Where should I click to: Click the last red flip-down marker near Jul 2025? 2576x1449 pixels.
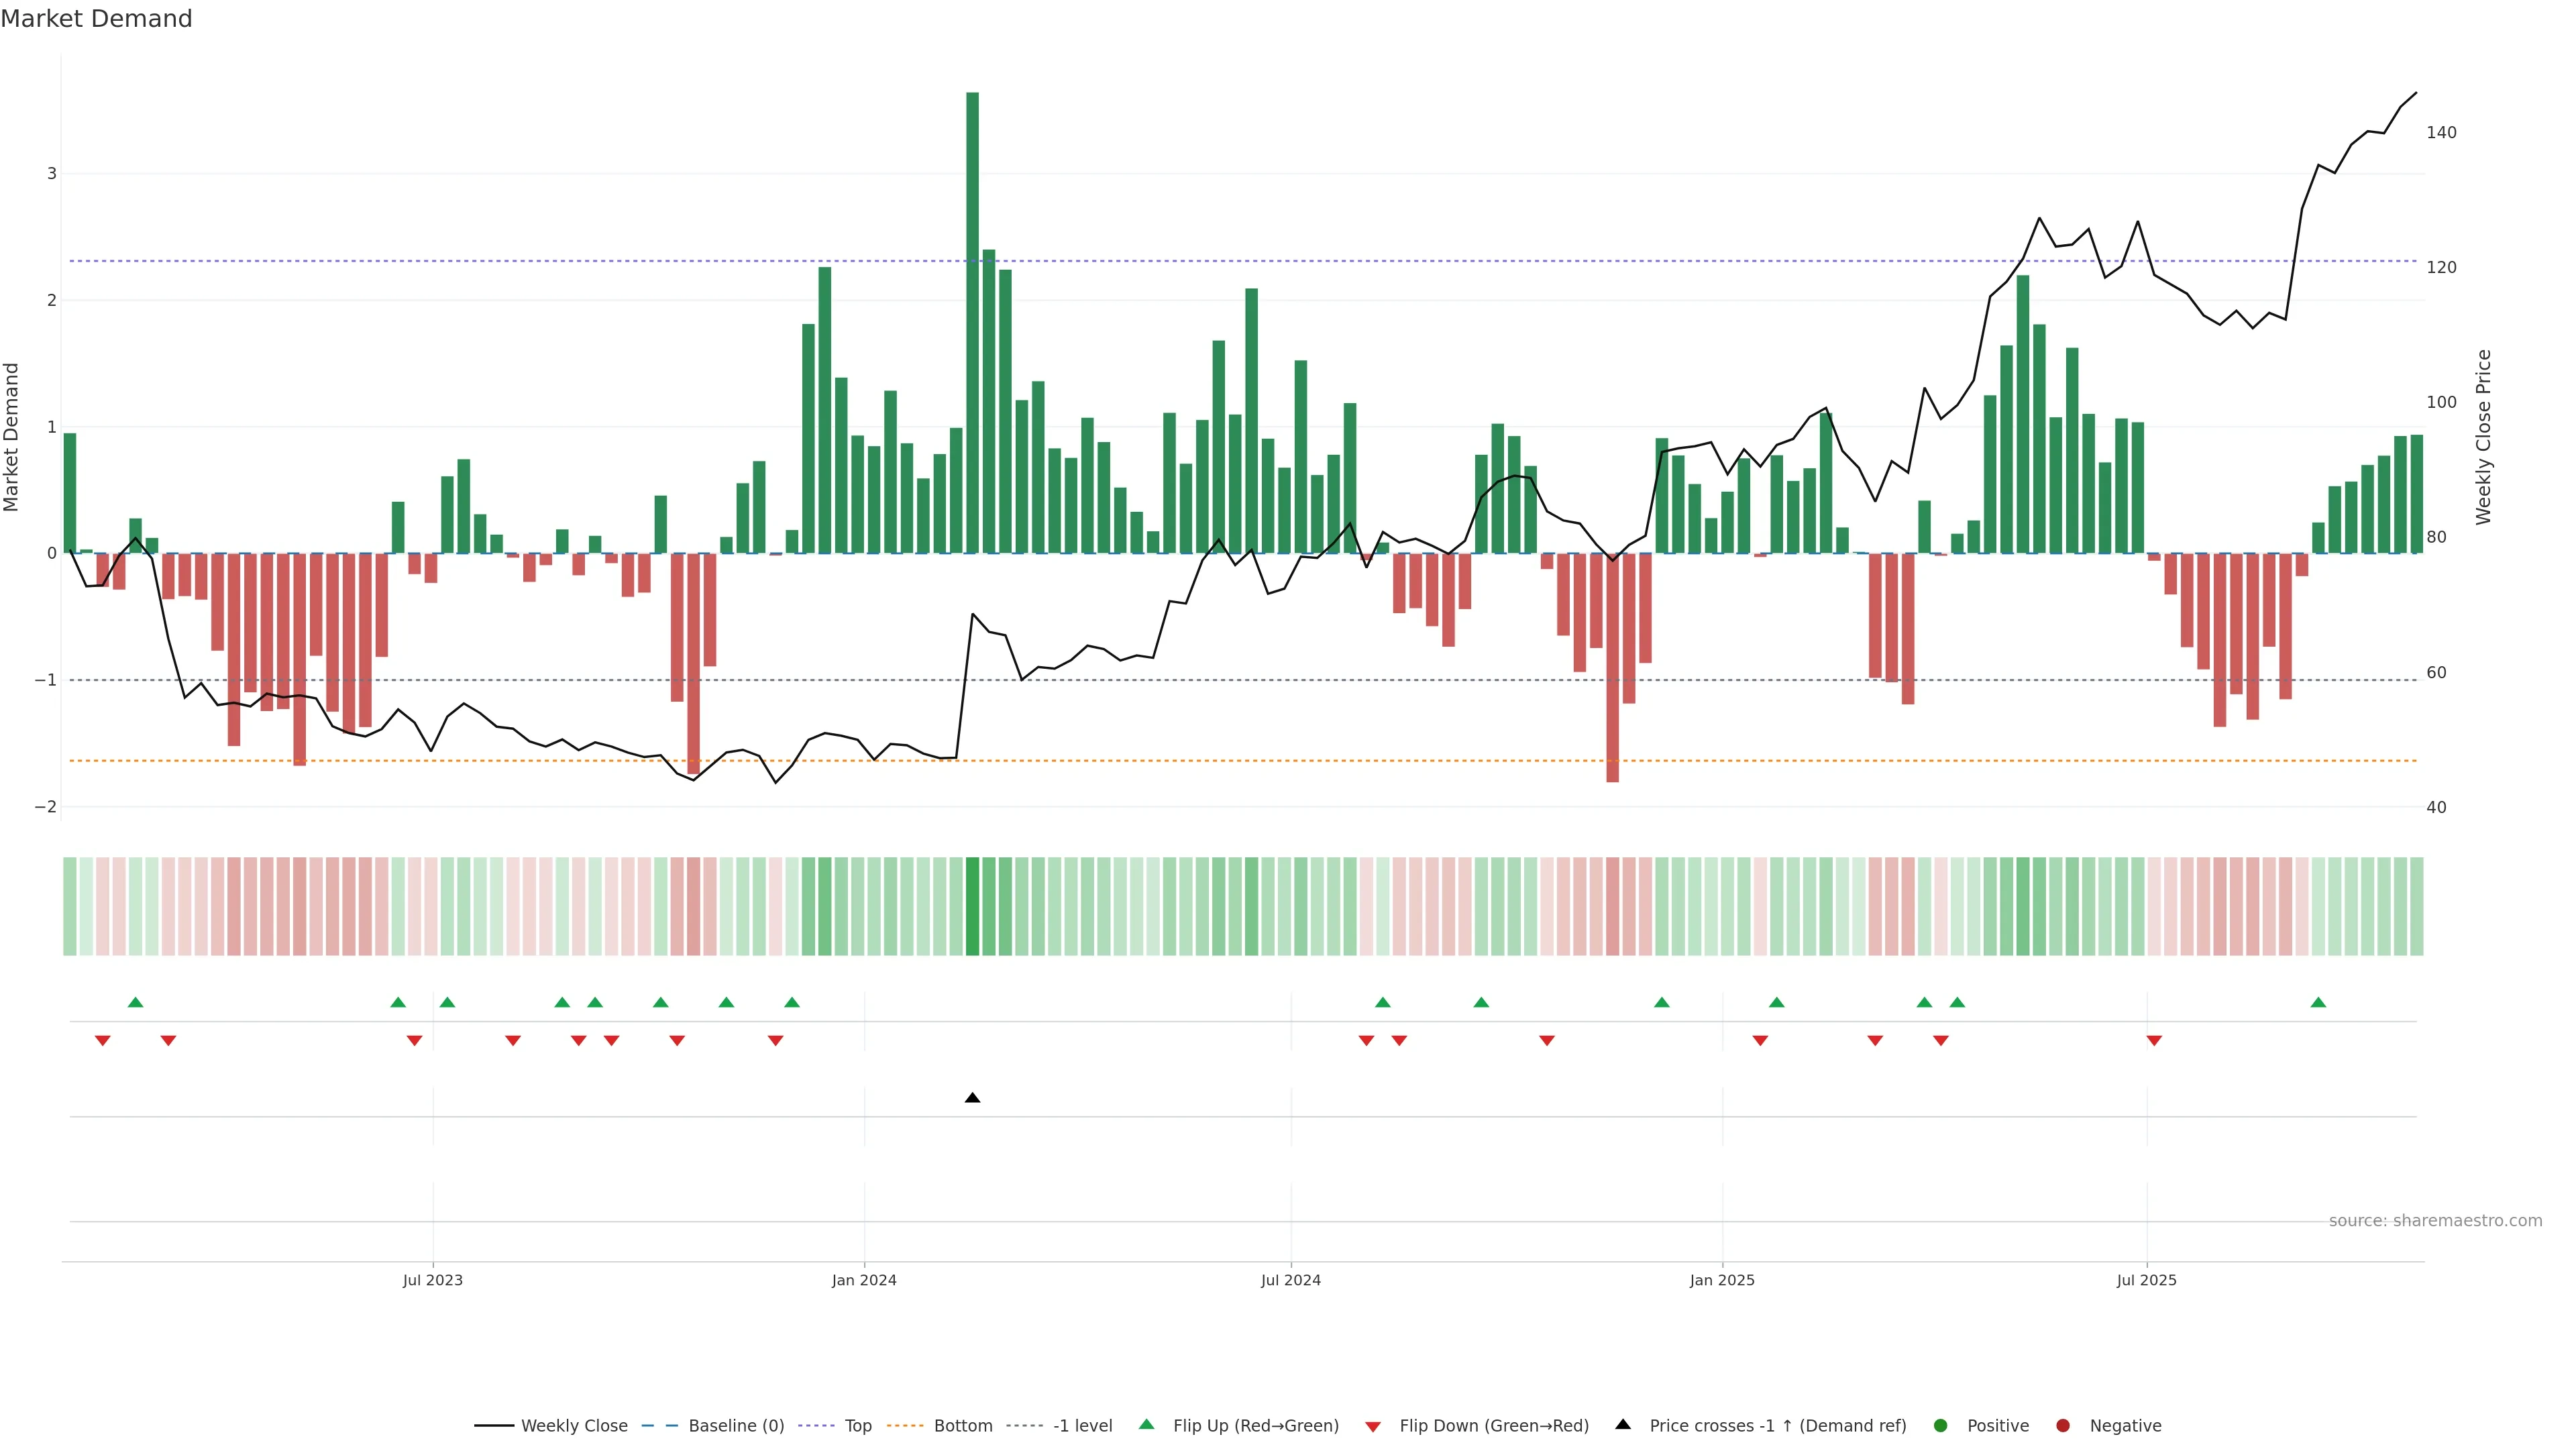(2154, 1041)
